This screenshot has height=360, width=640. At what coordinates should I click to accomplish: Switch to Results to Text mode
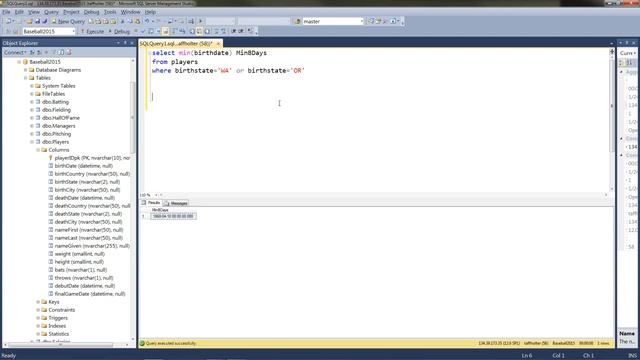[192, 31]
